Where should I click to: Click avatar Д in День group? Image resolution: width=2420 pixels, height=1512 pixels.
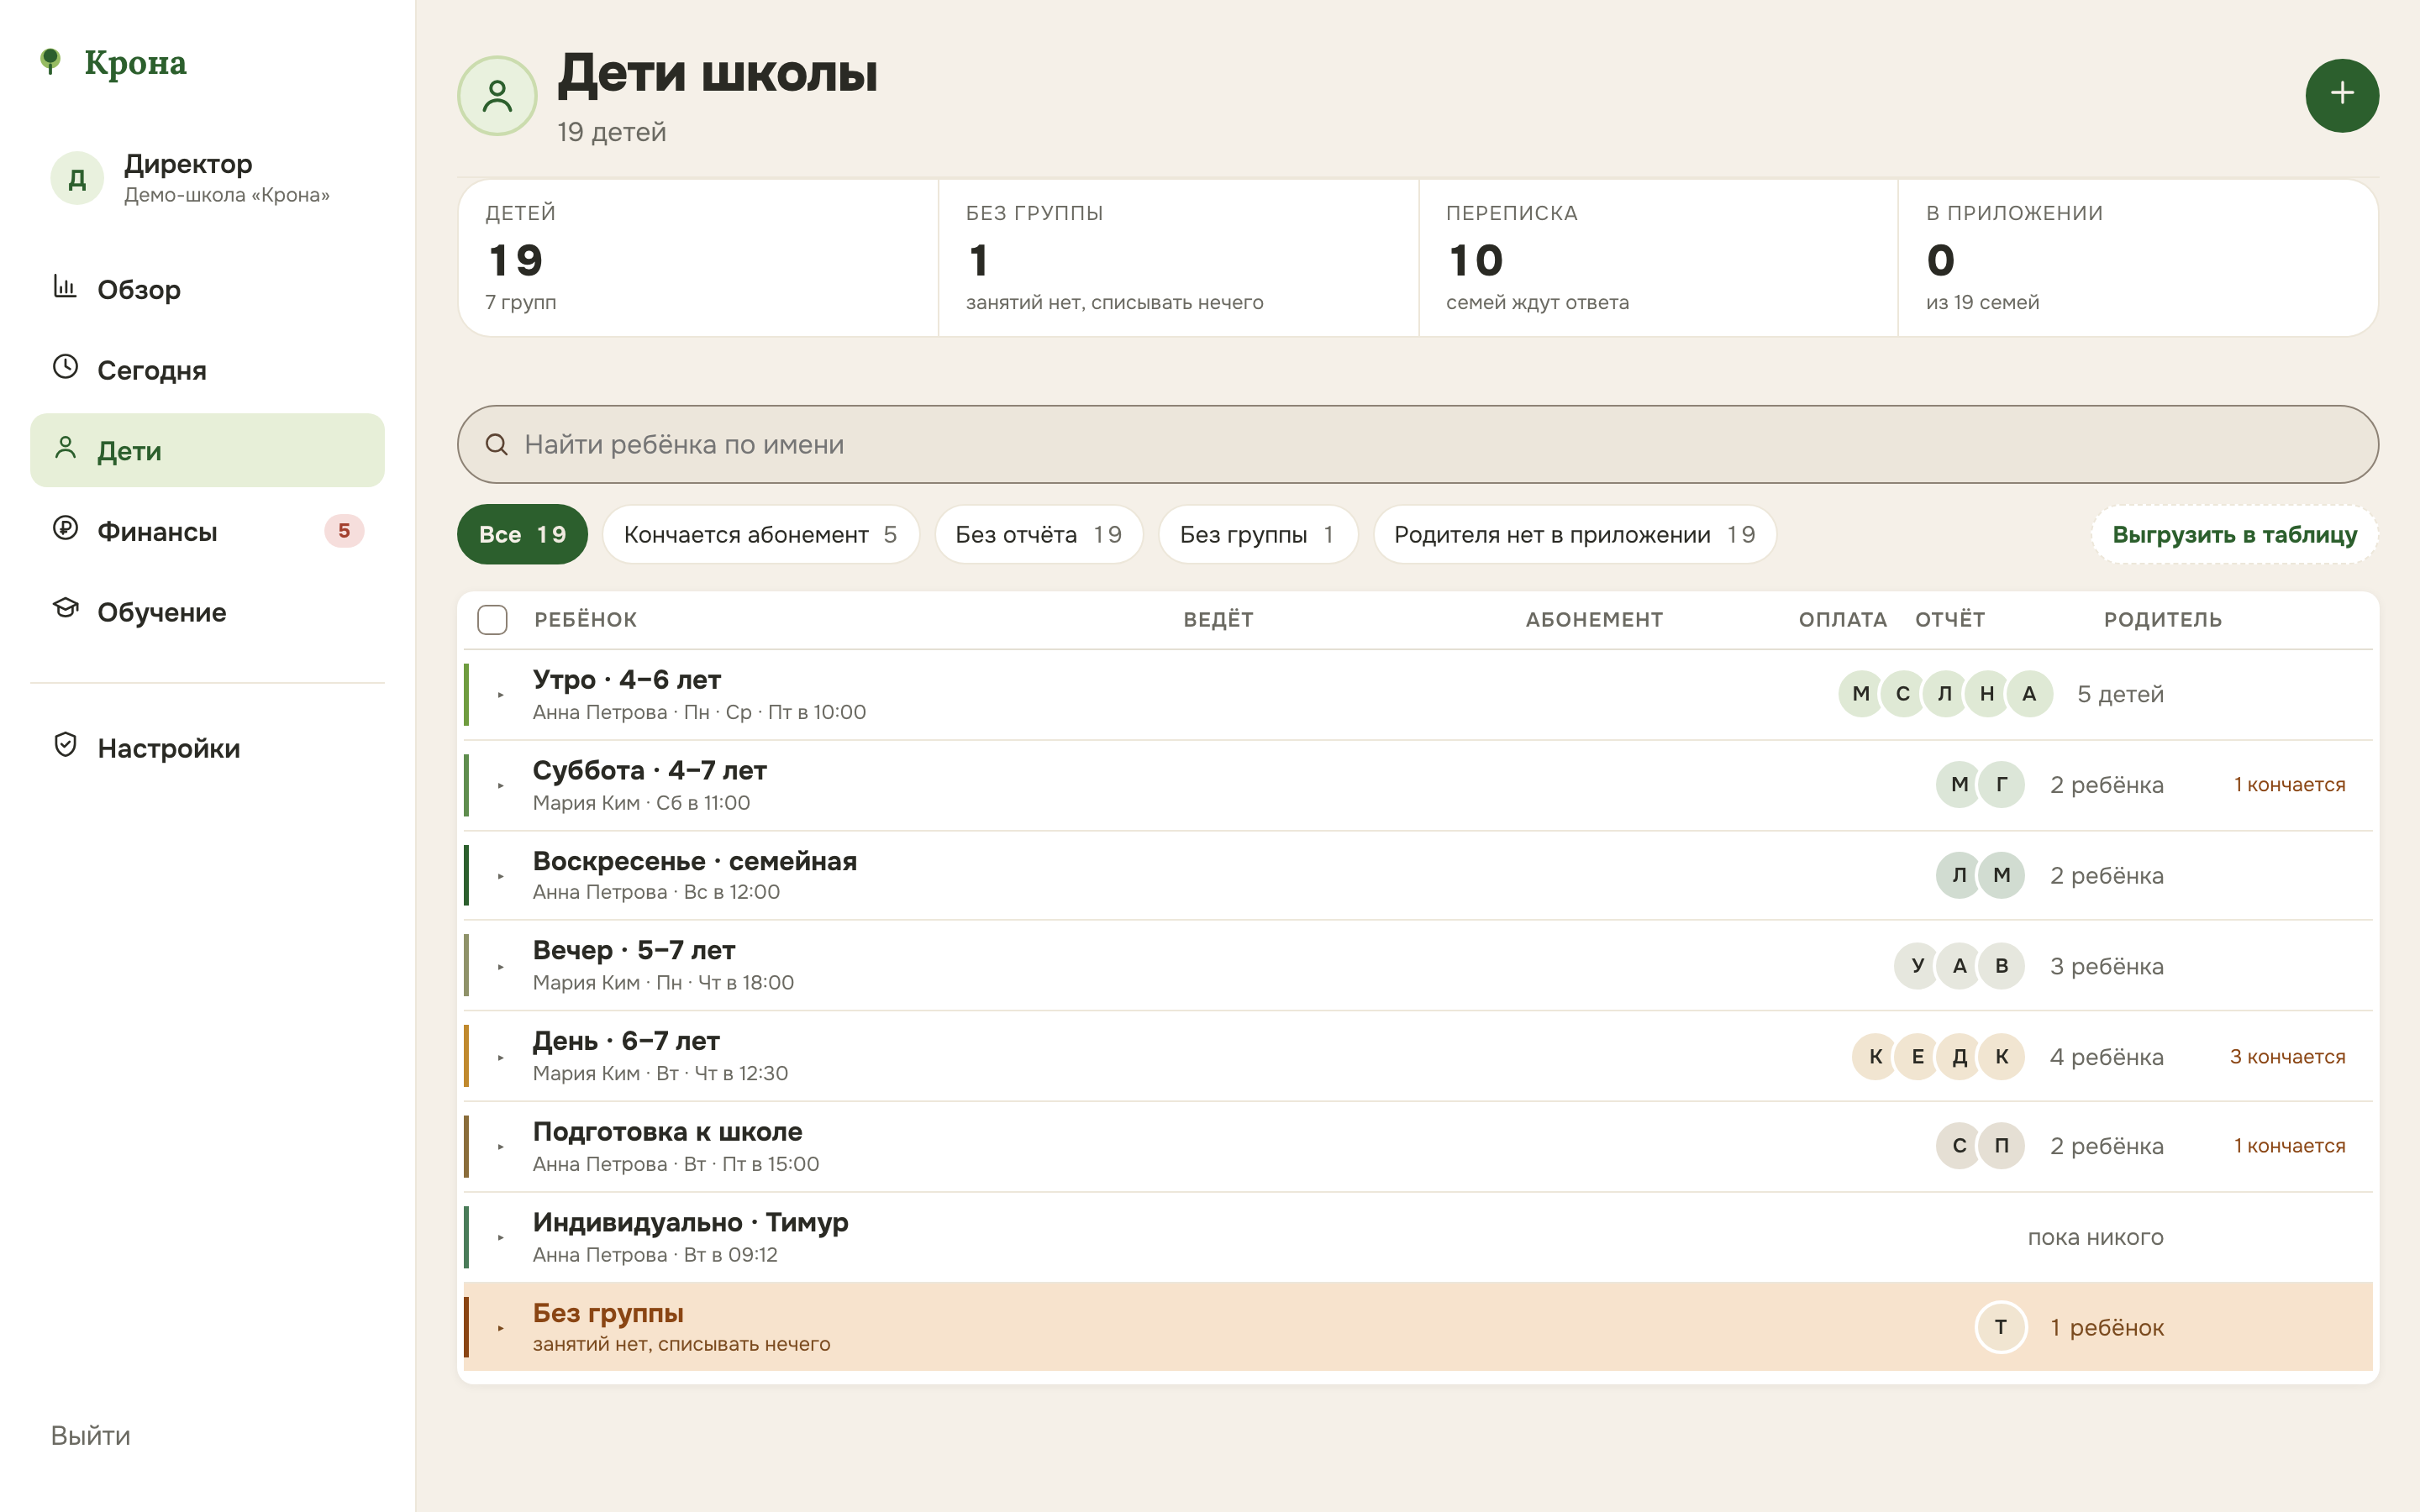click(1959, 1057)
